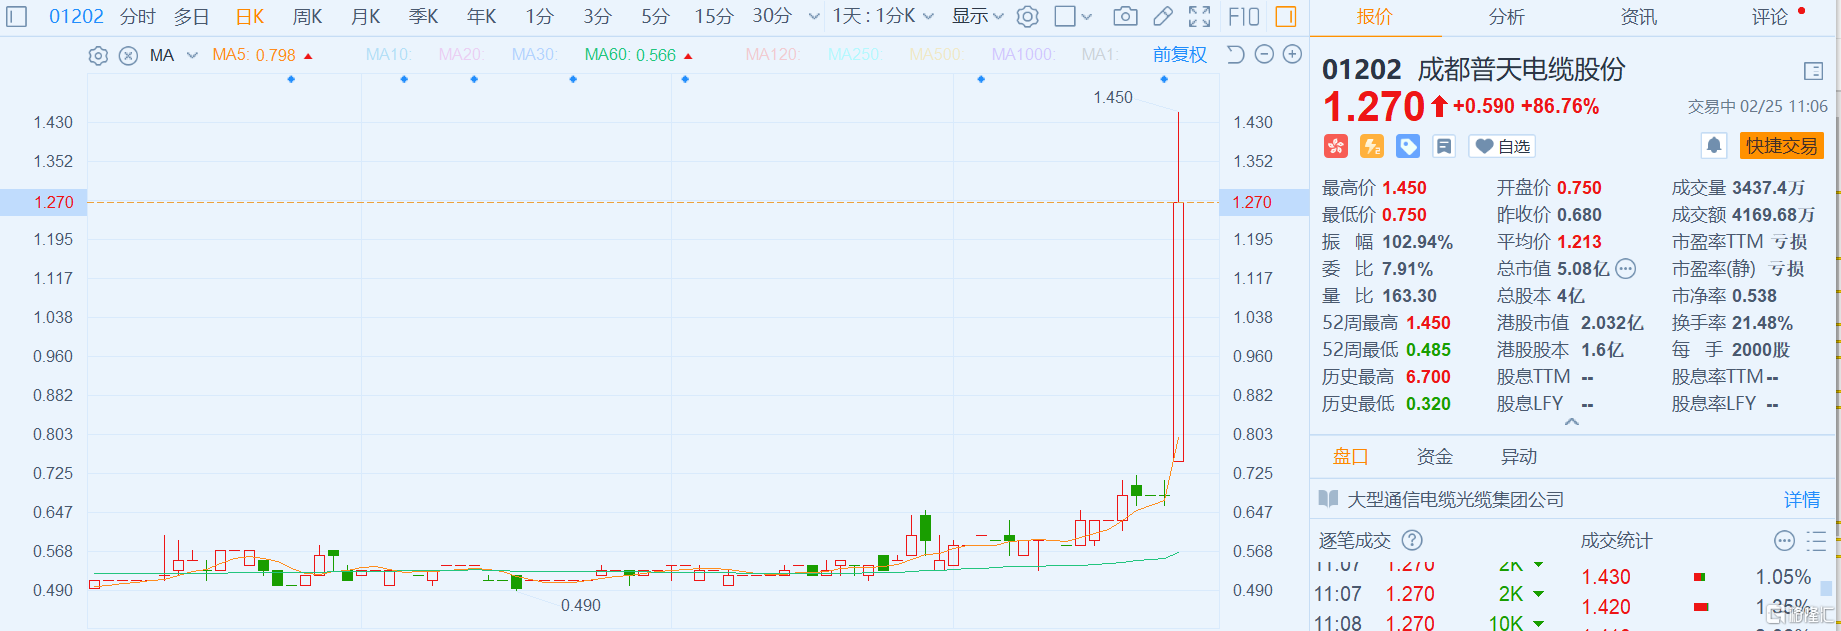Zoom in the chart with the plus icon
This screenshot has height=631, width=1841.
point(1292,55)
